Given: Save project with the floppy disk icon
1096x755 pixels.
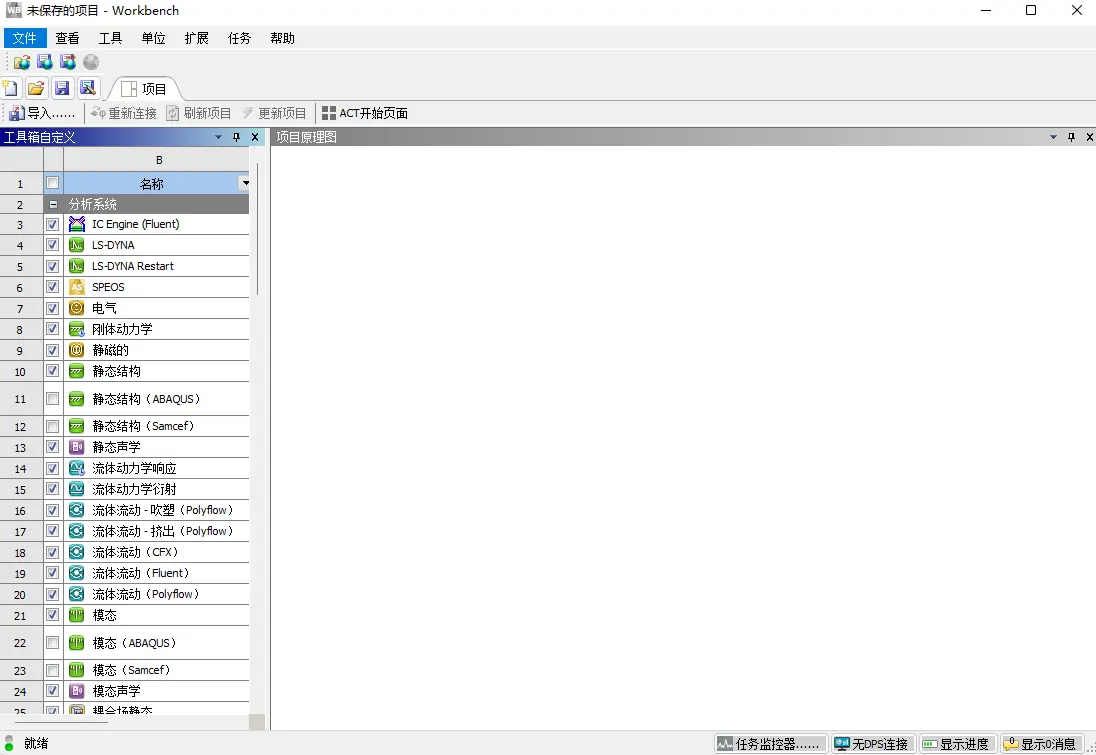Looking at the screenshot, I should click(x=62, y=88).
